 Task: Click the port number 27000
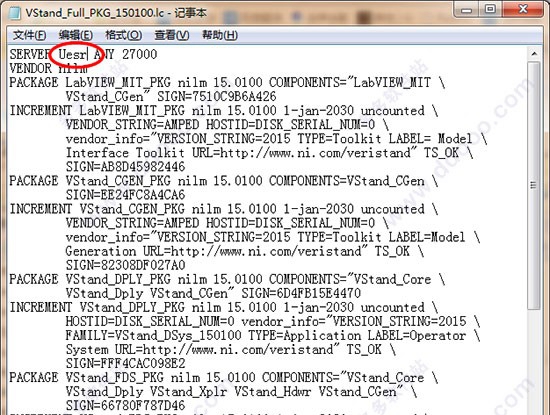(x=140, y=55)
